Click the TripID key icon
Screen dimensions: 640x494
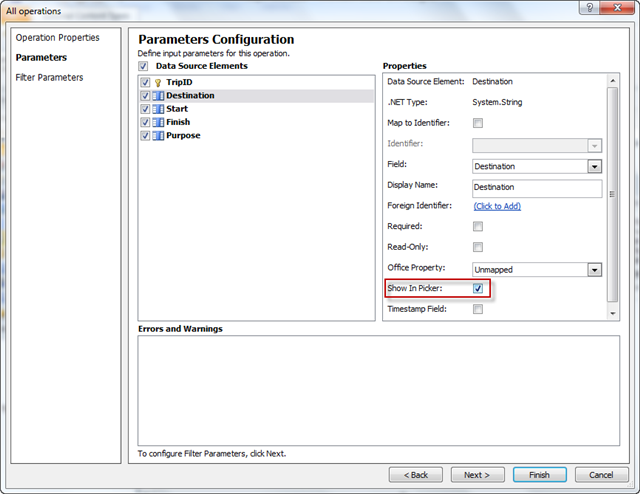pyautogui.click(x=158, y=83)
